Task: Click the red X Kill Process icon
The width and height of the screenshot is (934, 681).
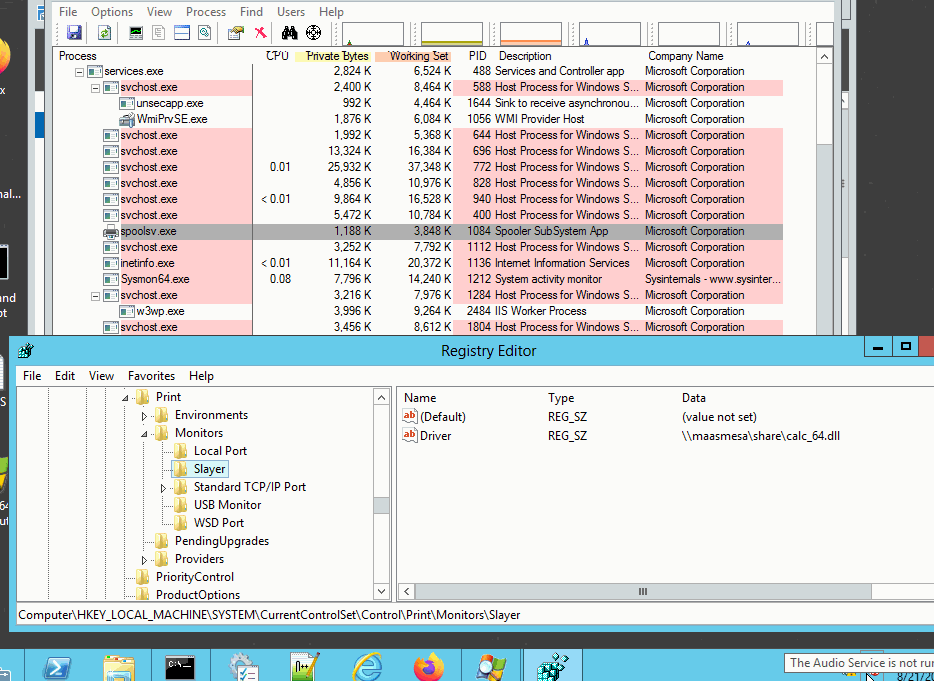Action: [260, 32]
